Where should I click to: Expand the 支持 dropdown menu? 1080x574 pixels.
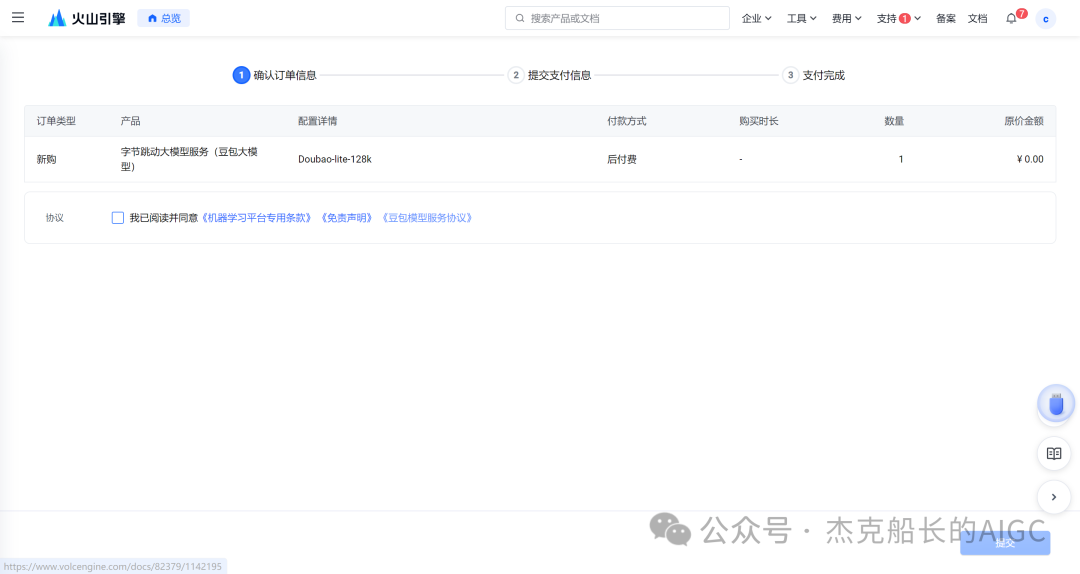(898, 19)
